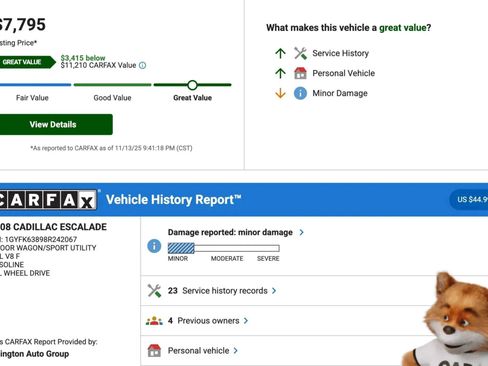The width and height of the screenshot is (488, 366).
Task: Click the damage severity bar
Action: coord(224,248)
